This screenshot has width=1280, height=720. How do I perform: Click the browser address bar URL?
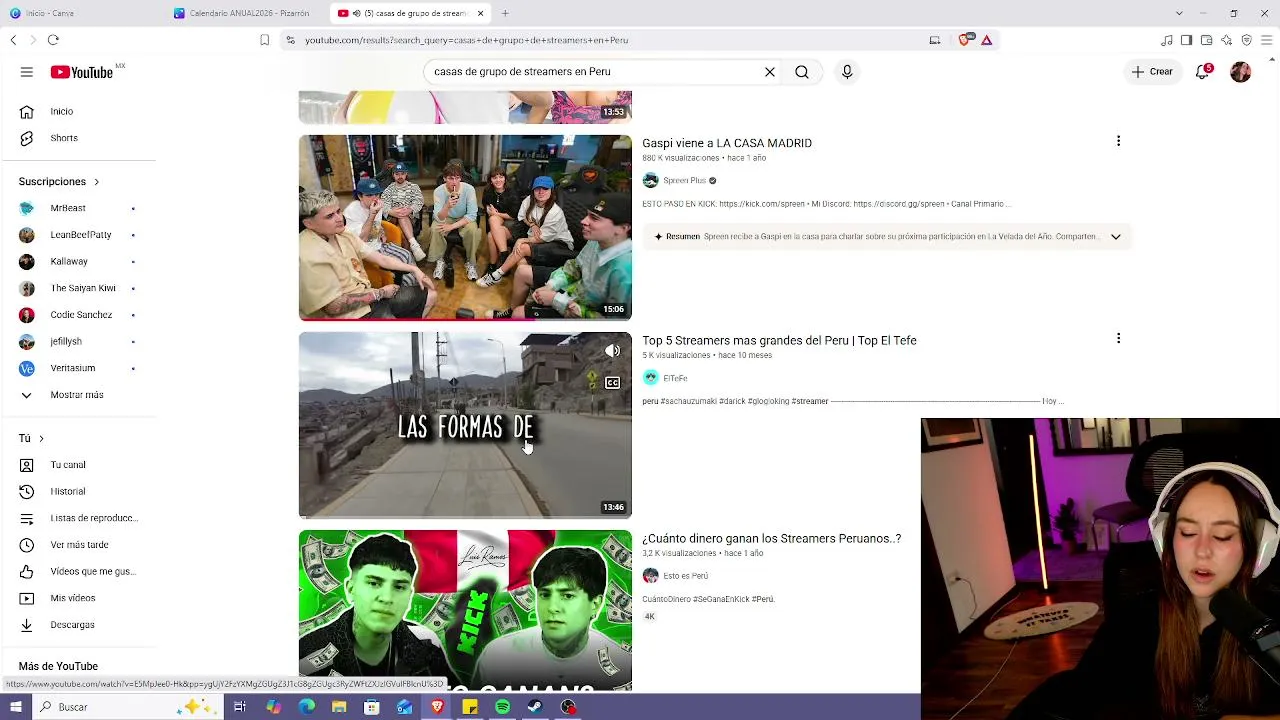coord(466,40)
